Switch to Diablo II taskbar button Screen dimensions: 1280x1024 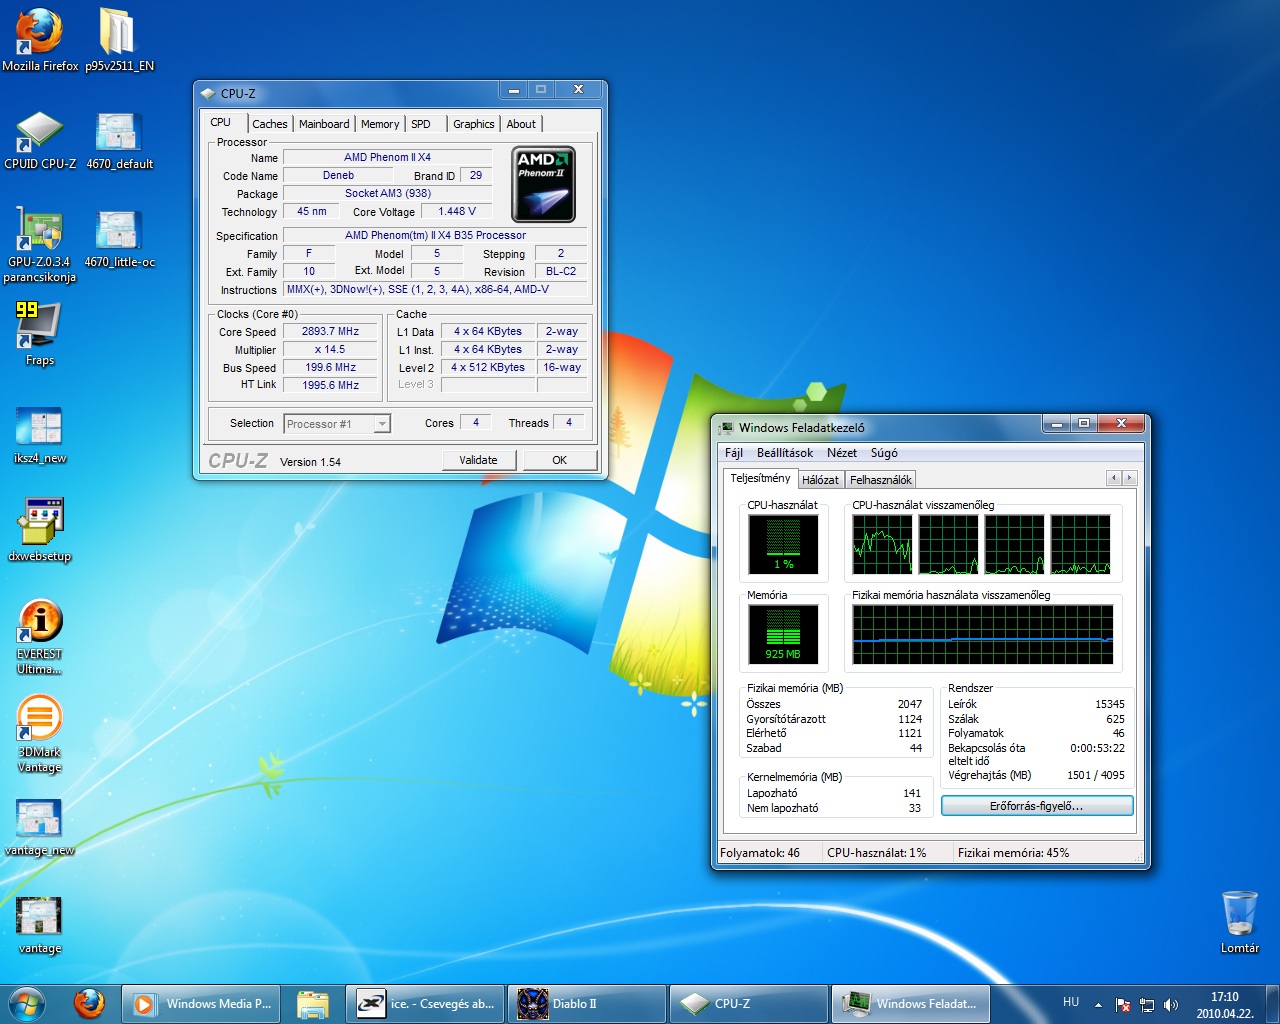coord(587,1004)
